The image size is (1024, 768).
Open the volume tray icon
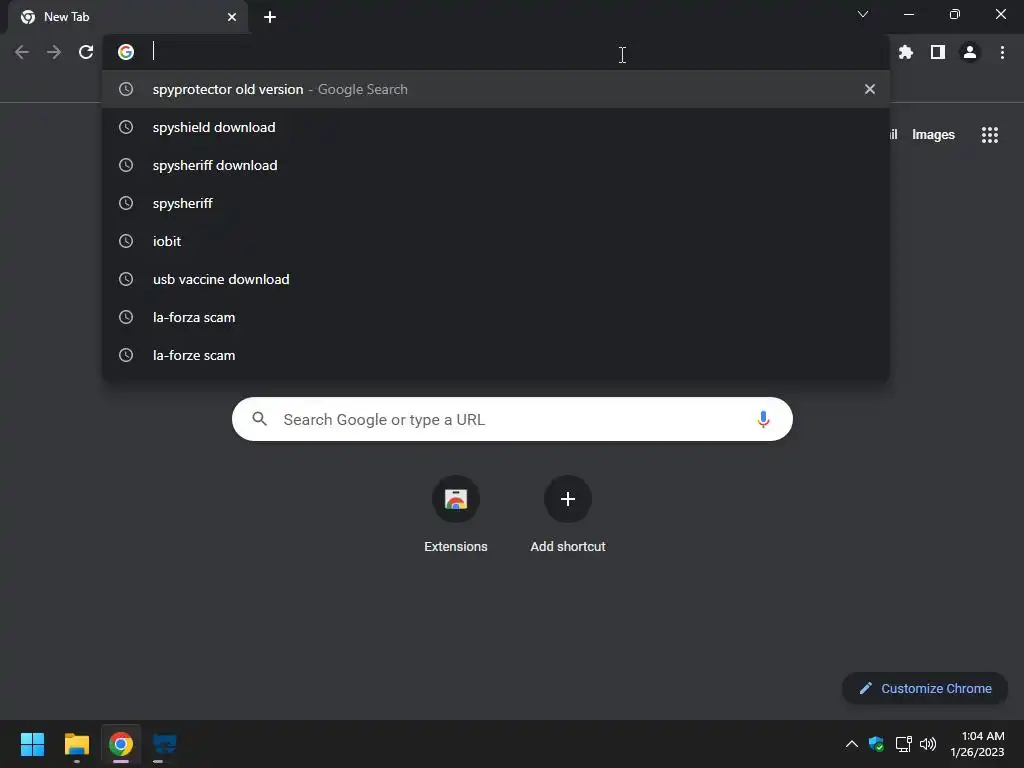[x=927, y=744]
